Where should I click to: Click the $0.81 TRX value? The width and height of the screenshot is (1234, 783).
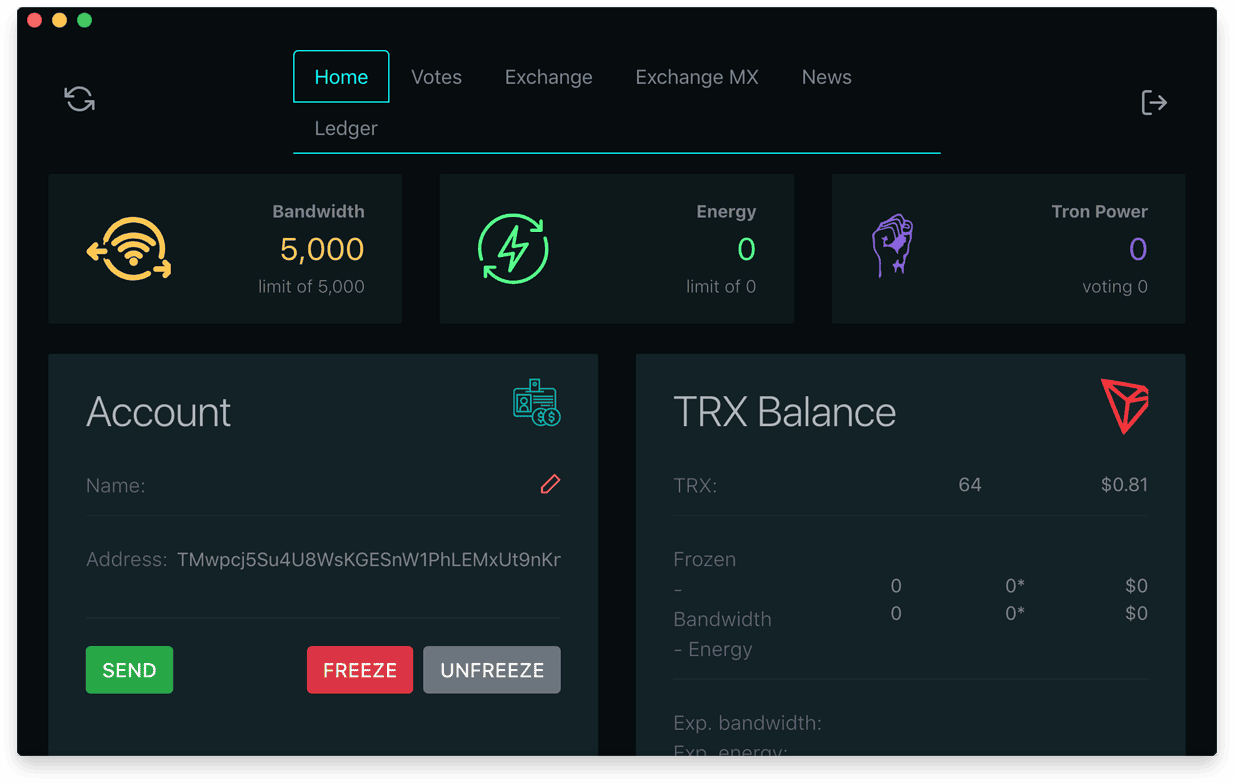coord(1124,485)
